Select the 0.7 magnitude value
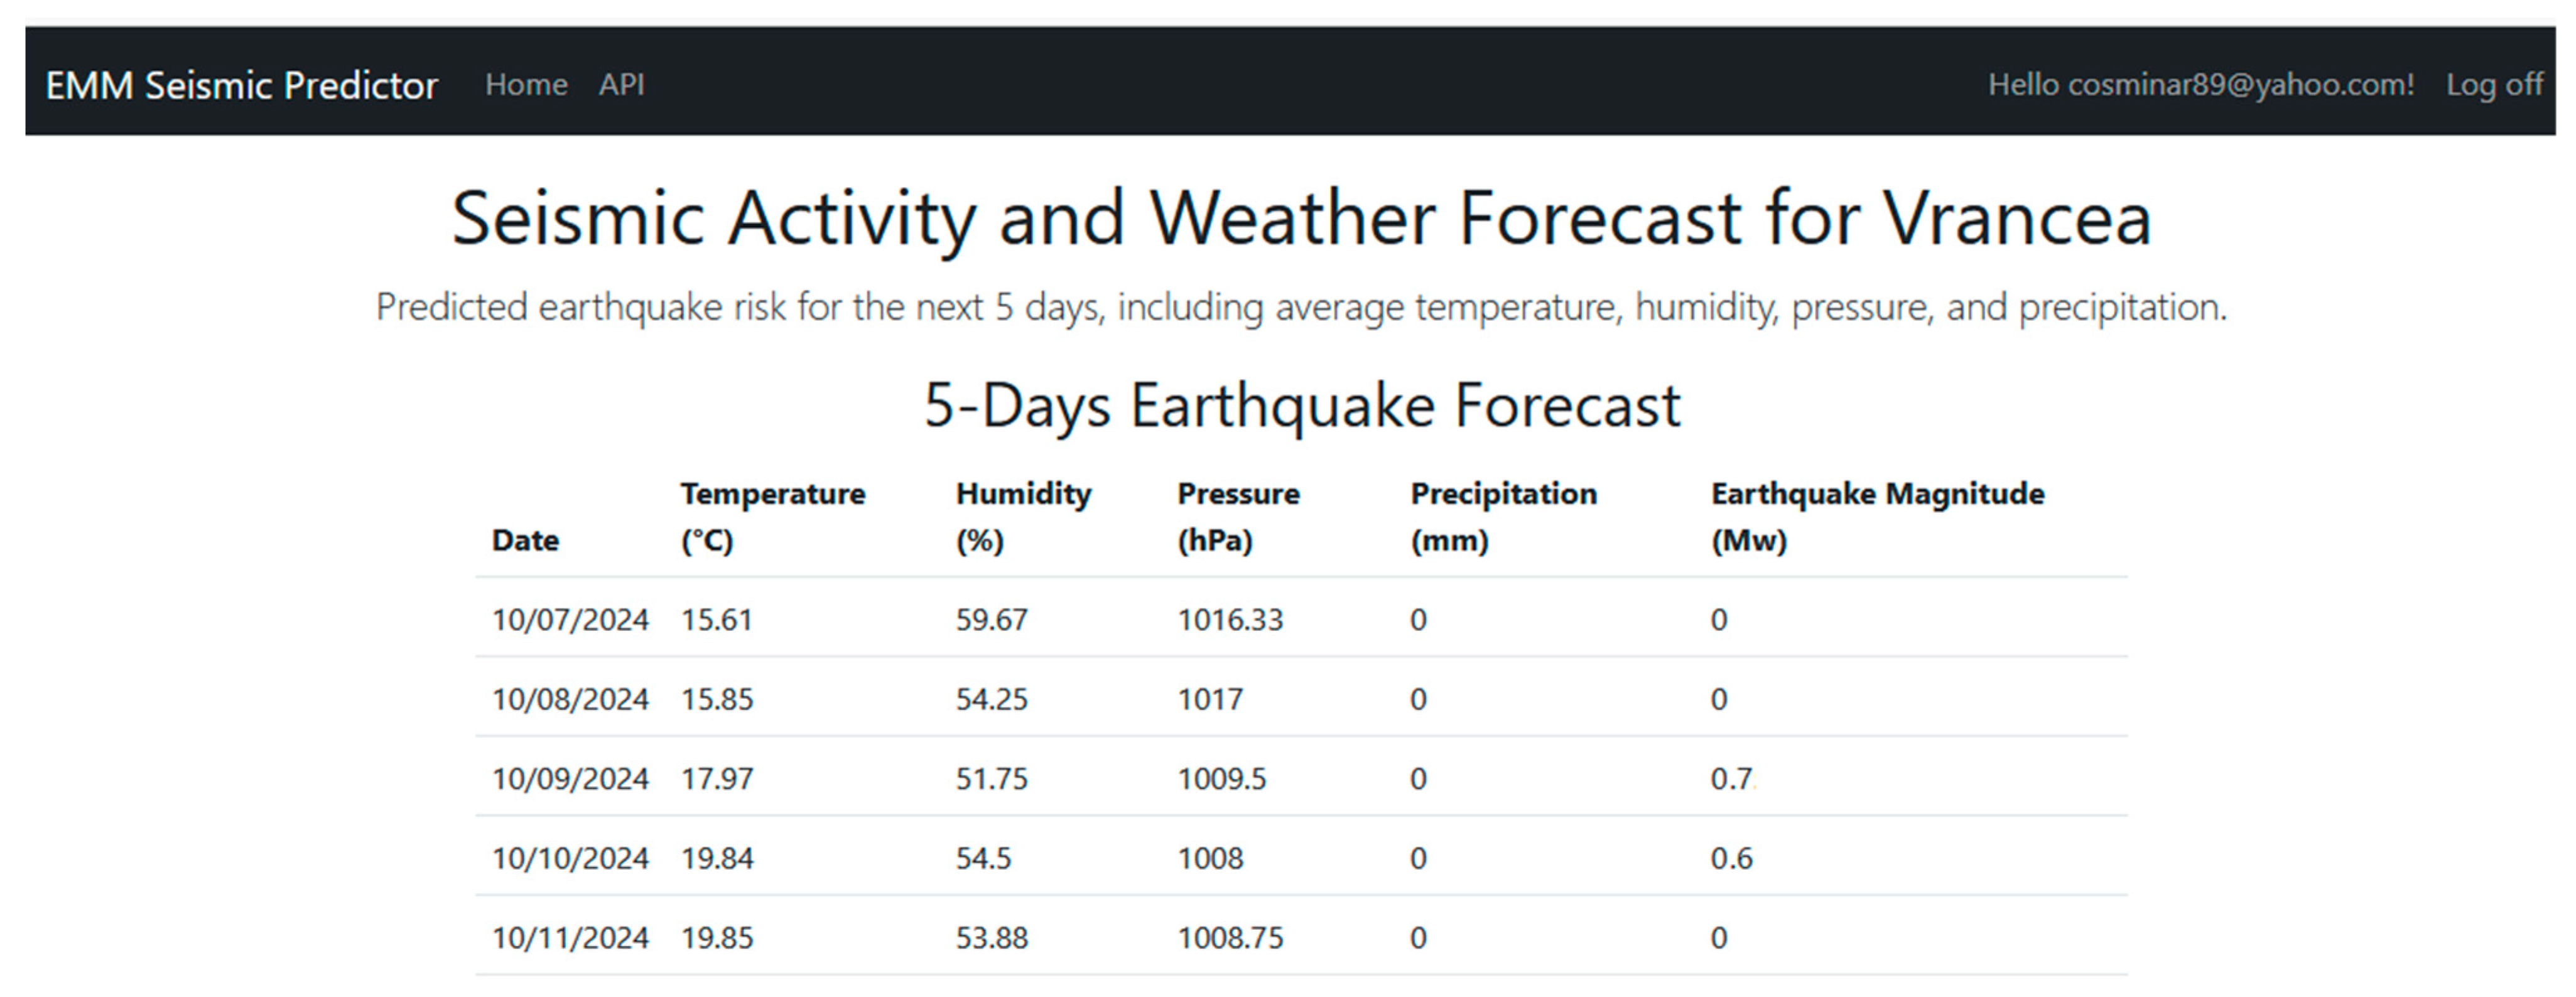Screen dimensions: 2576x997 tap(1731, 779)
